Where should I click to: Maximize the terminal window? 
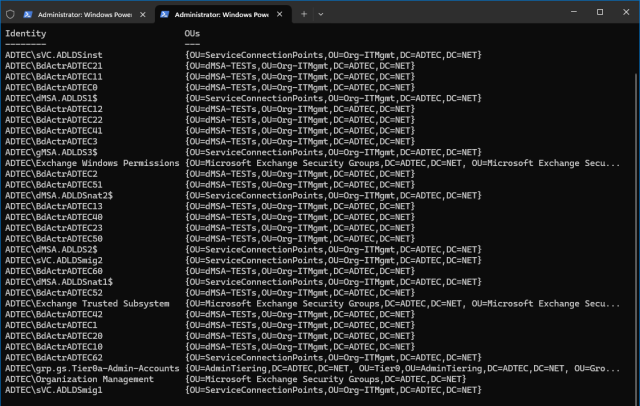tap(600, 12)
